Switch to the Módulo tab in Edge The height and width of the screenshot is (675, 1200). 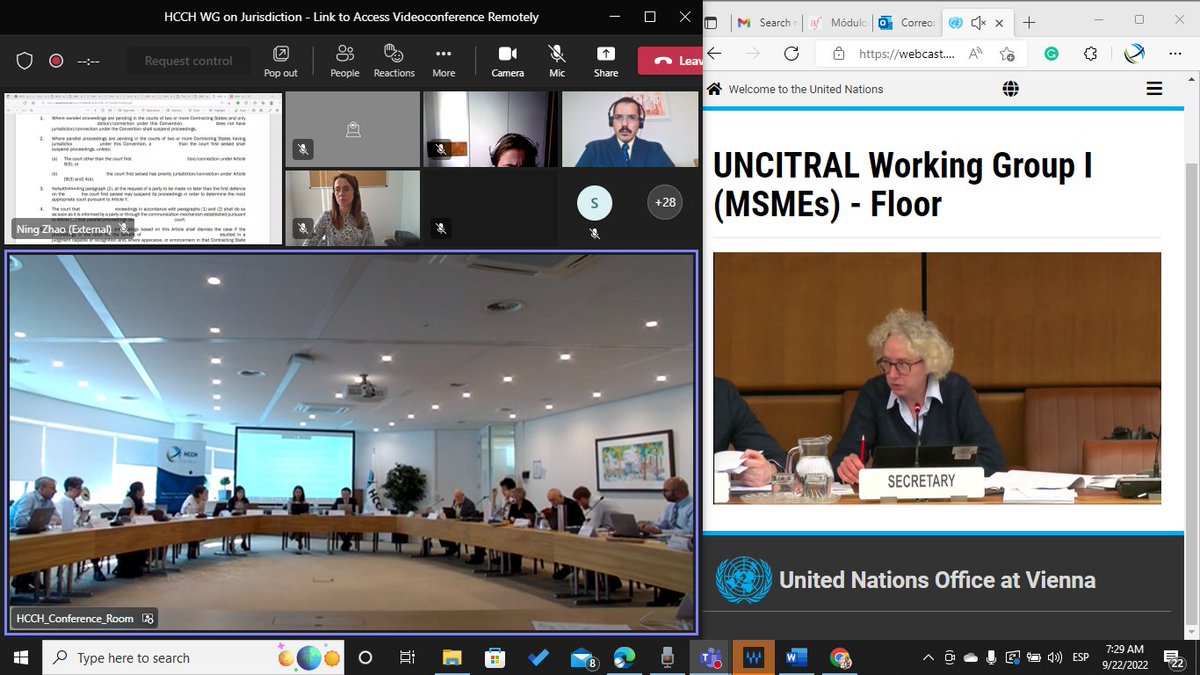[837, 22]
